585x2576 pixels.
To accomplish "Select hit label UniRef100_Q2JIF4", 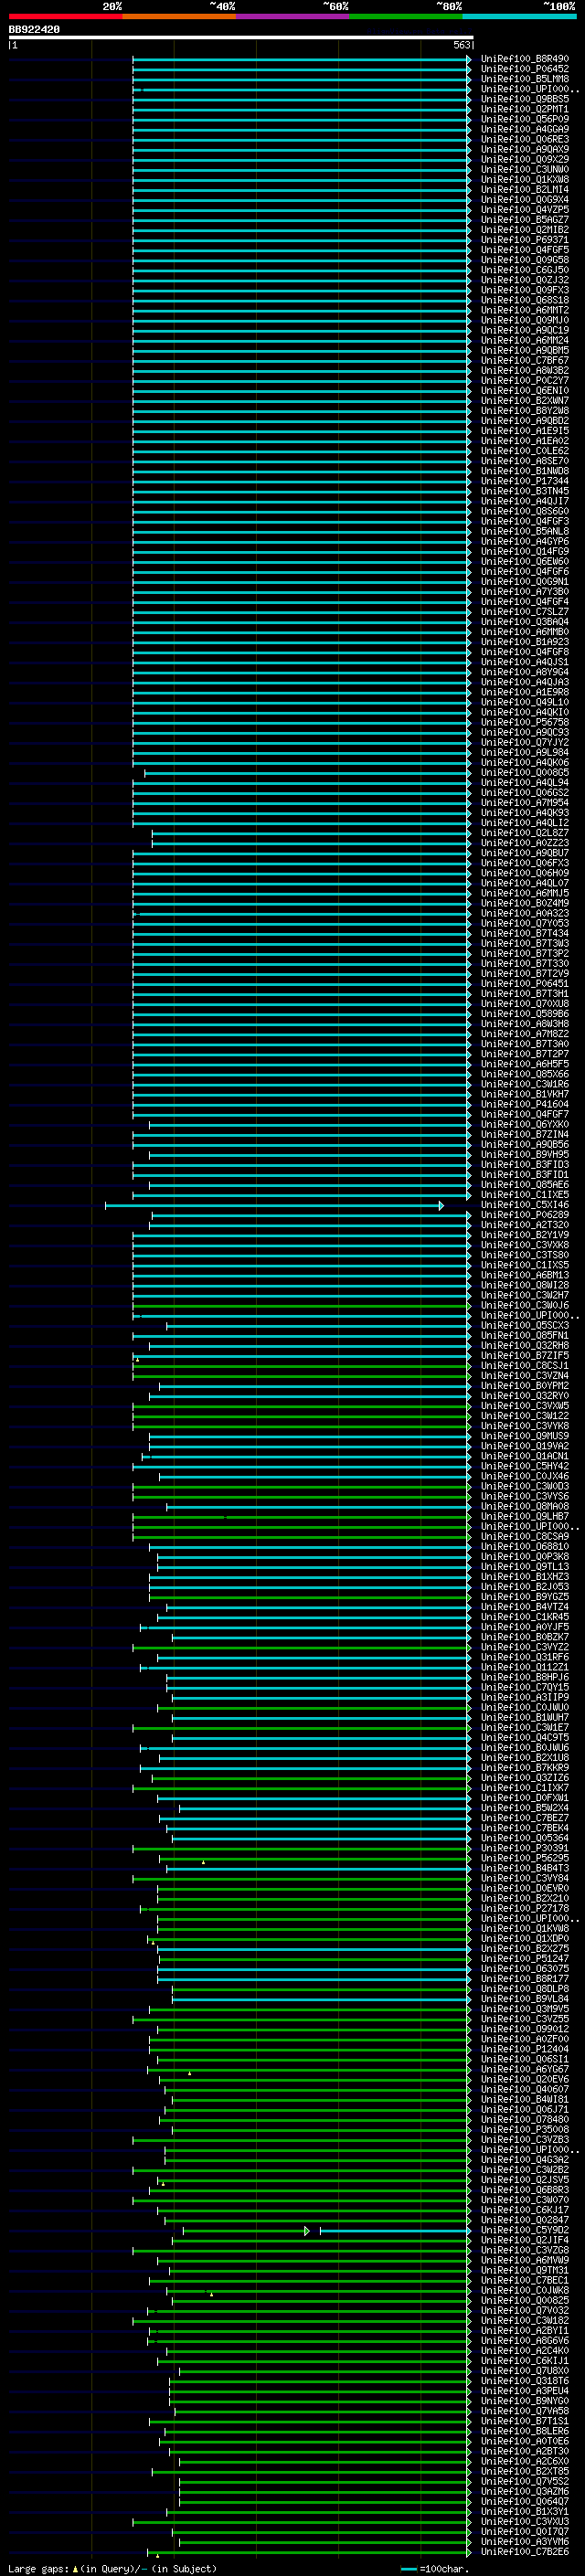I will pos(525,2239).
